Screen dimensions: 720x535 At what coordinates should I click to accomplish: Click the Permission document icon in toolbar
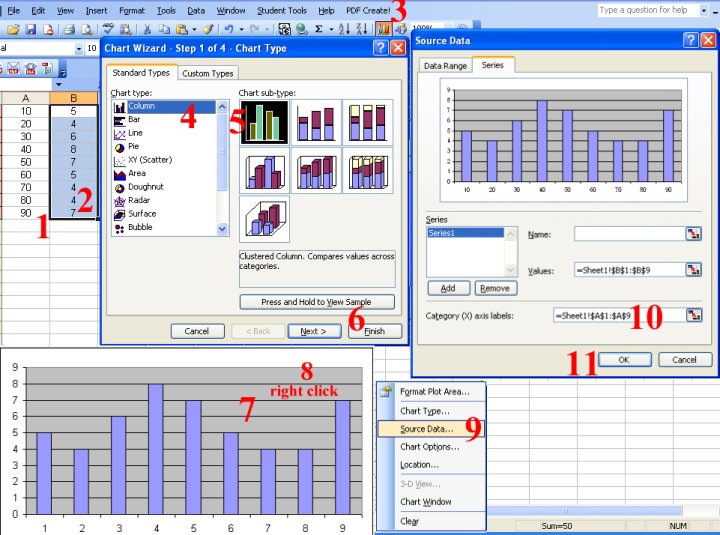click(x=48, y=30)
